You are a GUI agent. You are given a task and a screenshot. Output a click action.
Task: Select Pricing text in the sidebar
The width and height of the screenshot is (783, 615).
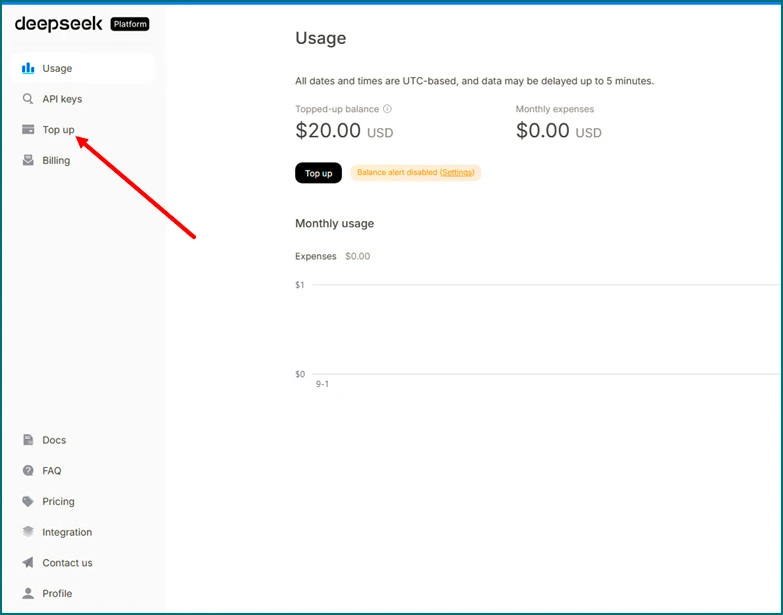58,502
